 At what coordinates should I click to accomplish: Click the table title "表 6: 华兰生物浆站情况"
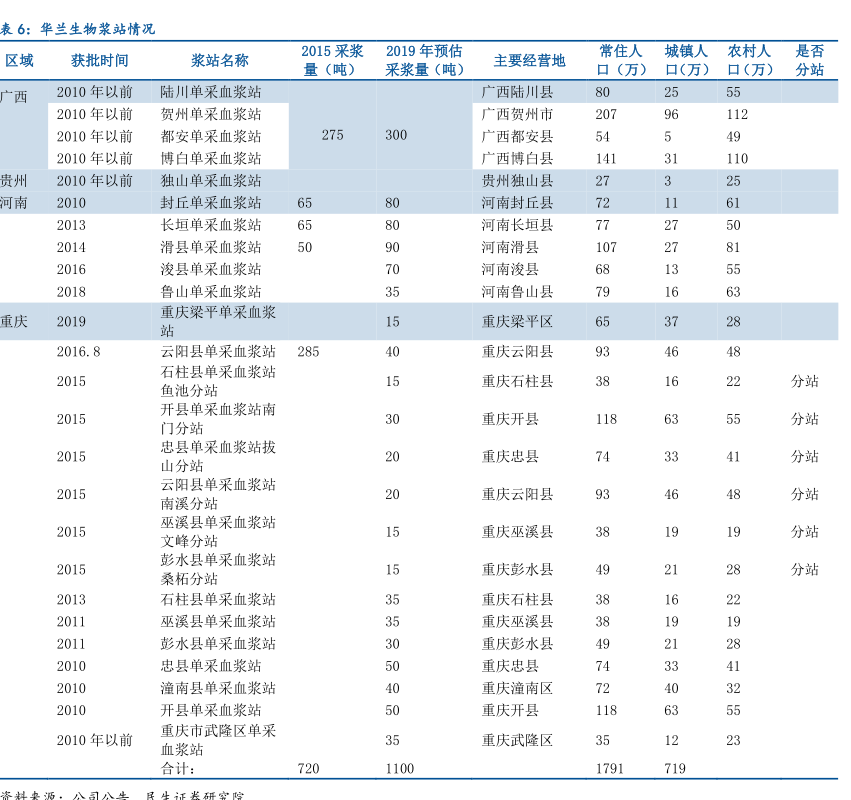coord(78,29)
